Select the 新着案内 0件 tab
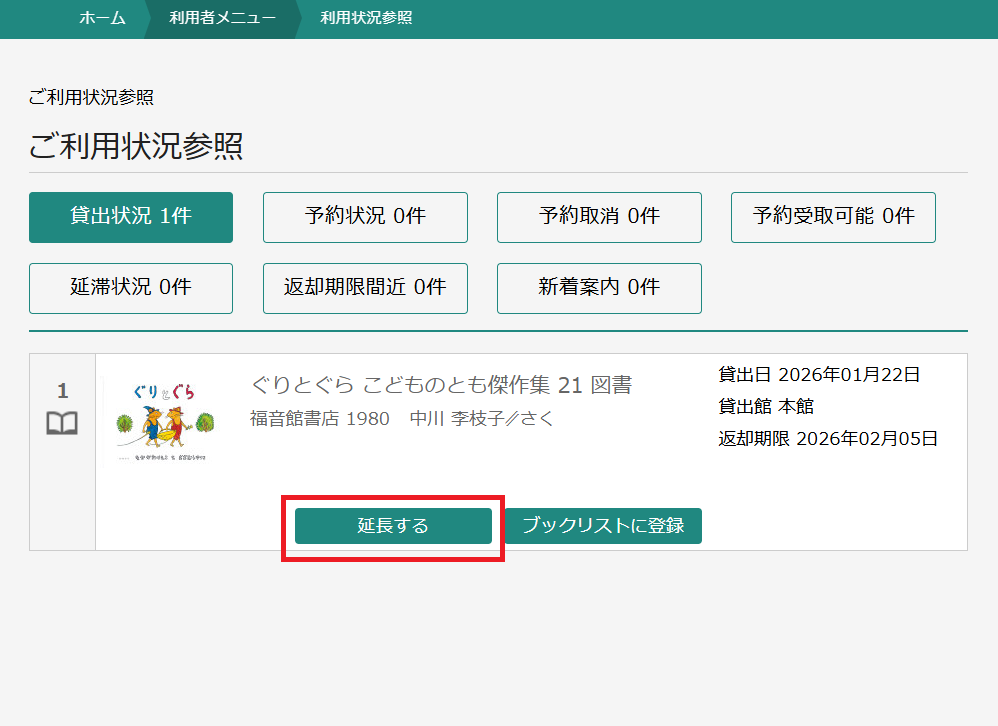This screenshot has width=998, height=726. (599, 288)
